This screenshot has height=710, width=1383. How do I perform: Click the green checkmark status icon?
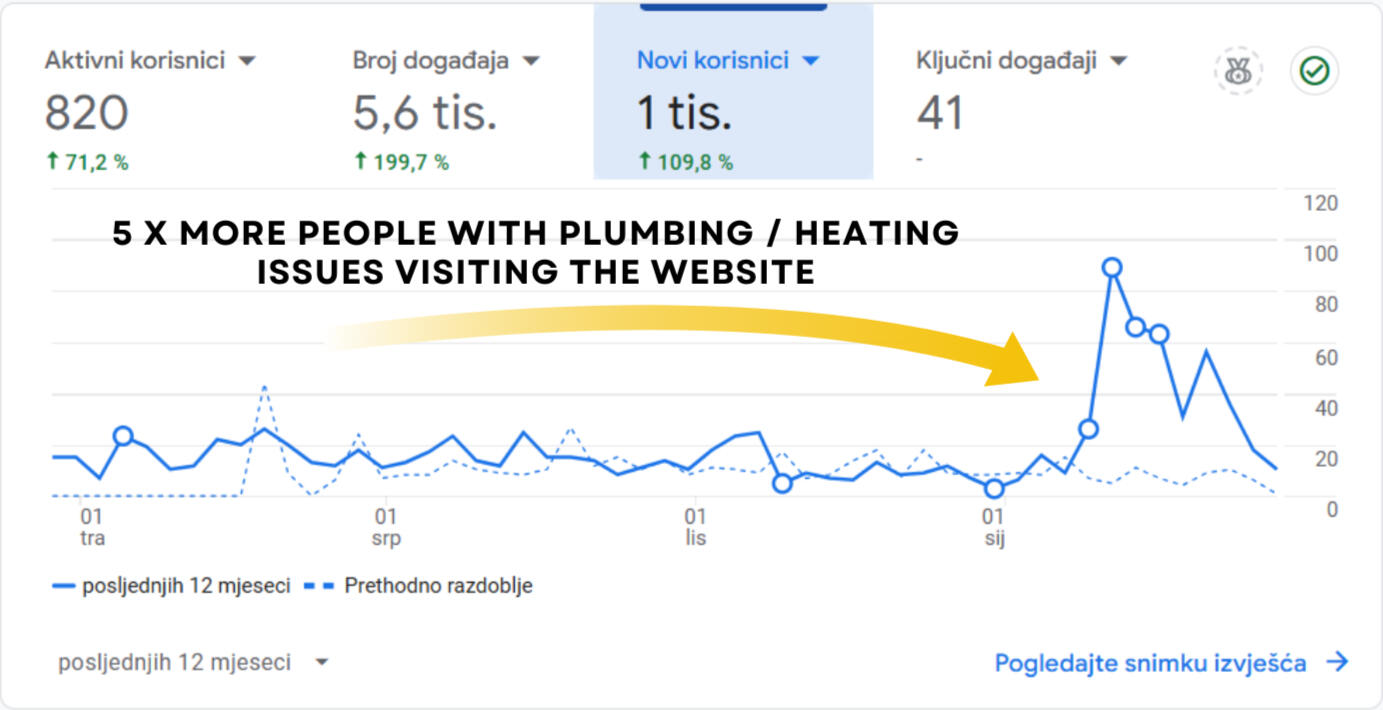tap(1314, 72)
